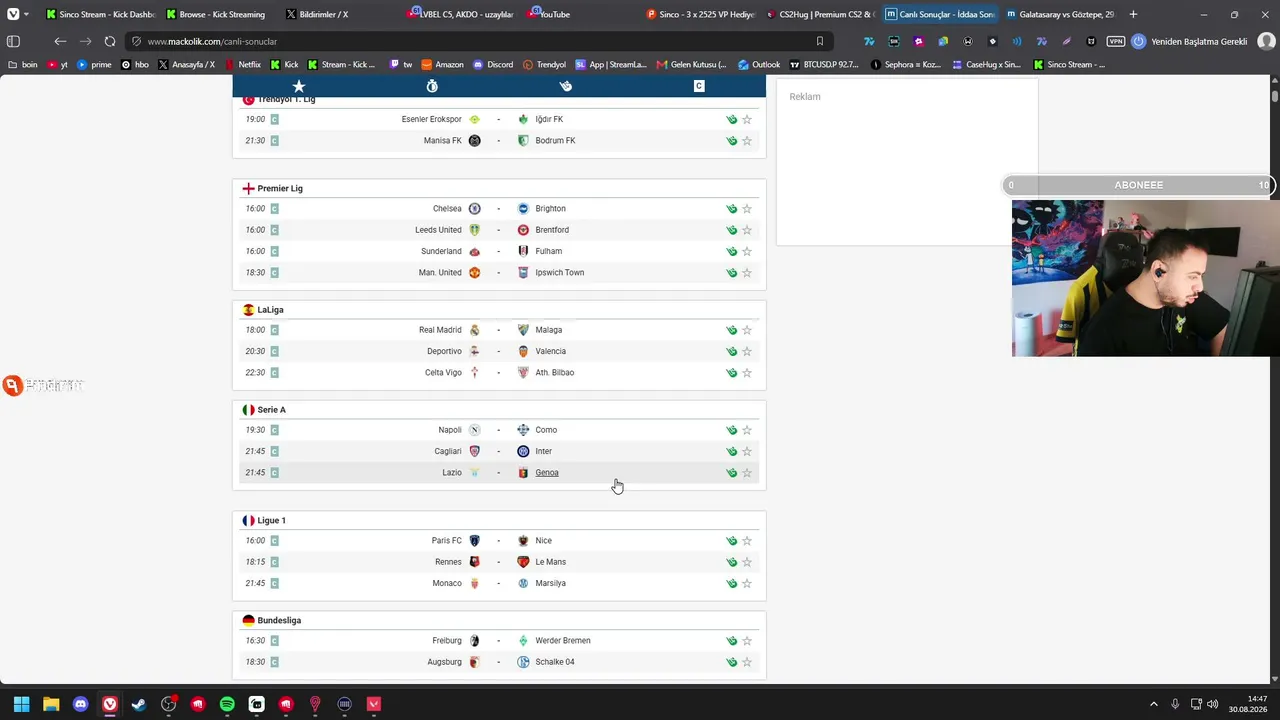Screen dimensions: 1280x720
Task: Star the Paris FC vs Nice match
Action: click(x=747, y=541)
